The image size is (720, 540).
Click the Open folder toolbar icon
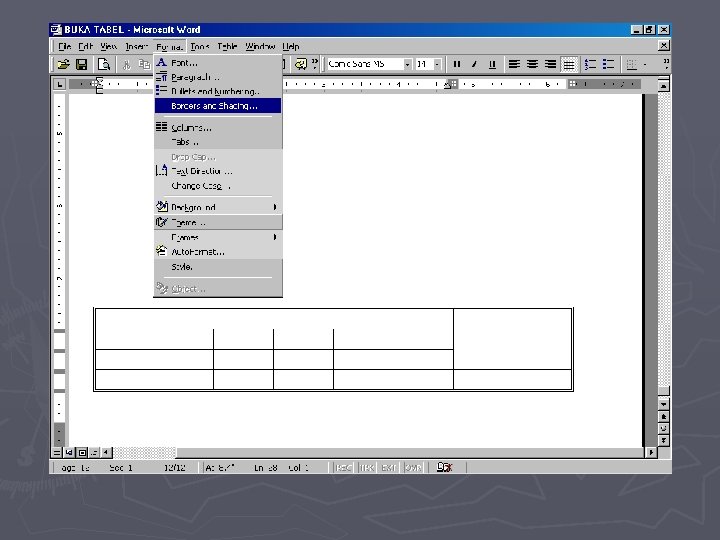[63, 64]
